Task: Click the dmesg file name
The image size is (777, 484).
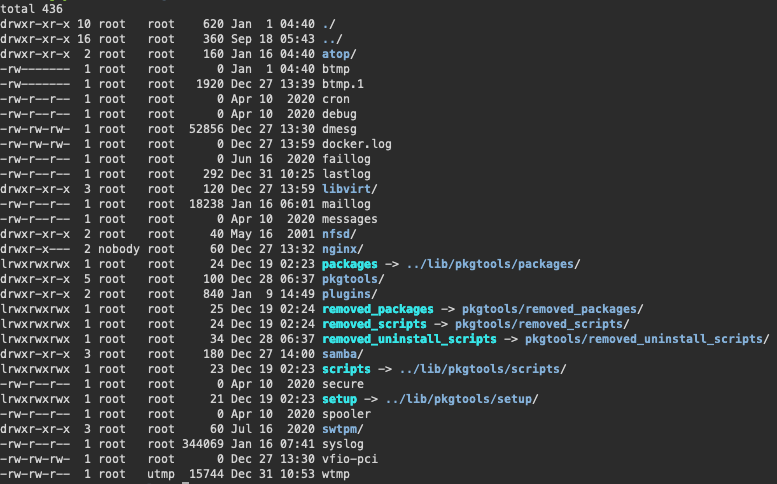Action: [x=339, y=129]
